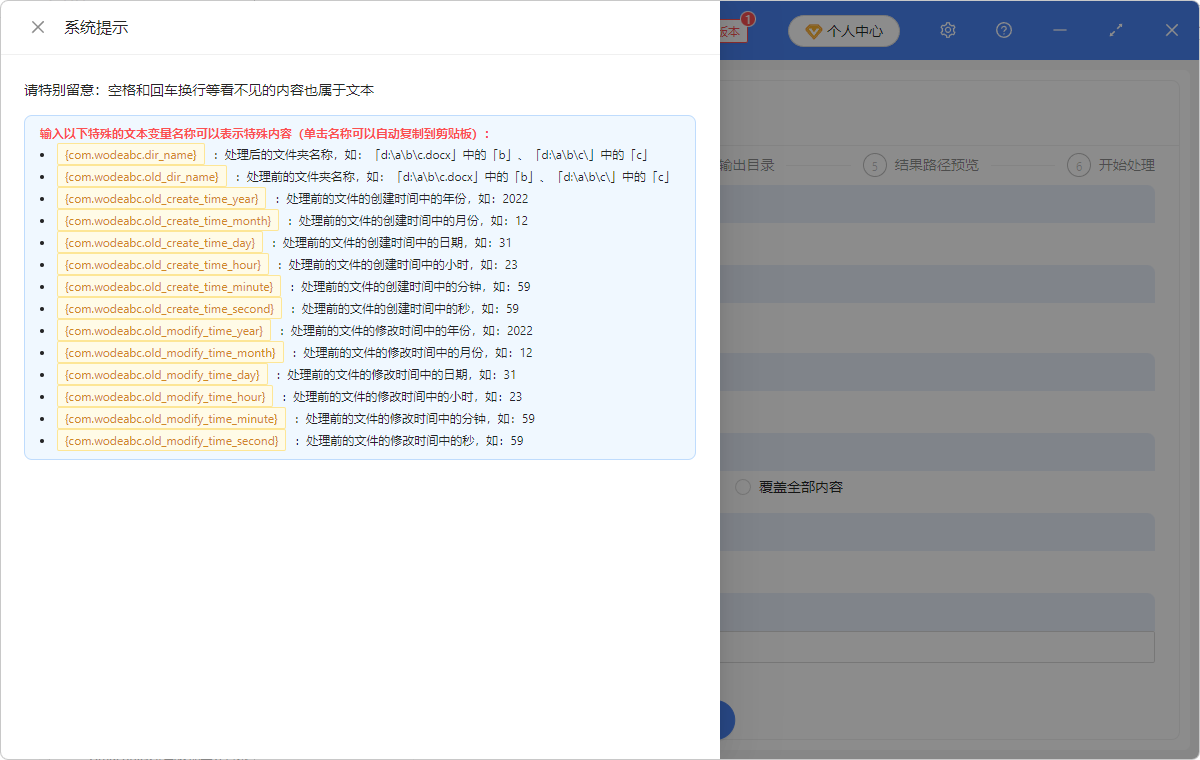Close the 系统提示 dialog with the X
The width and height of the screenshot is (1200, 760).
pos(38,27)
